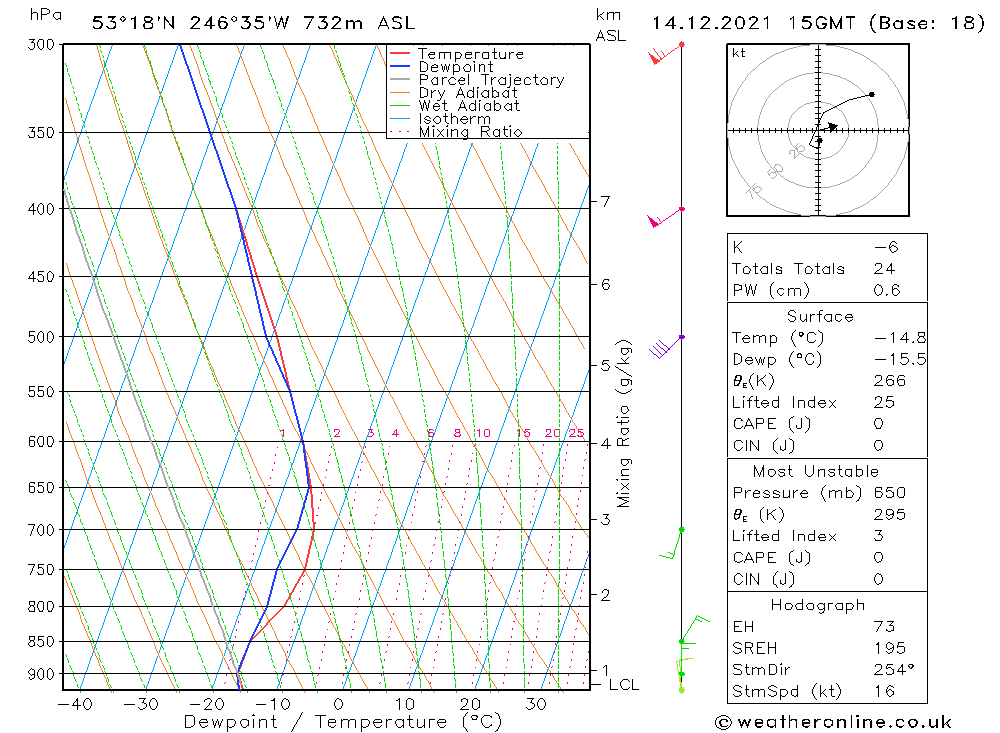Click the Mixing Ratio (g/kg) vertical label
This screenshot has height=733, width=1000.
623,424
